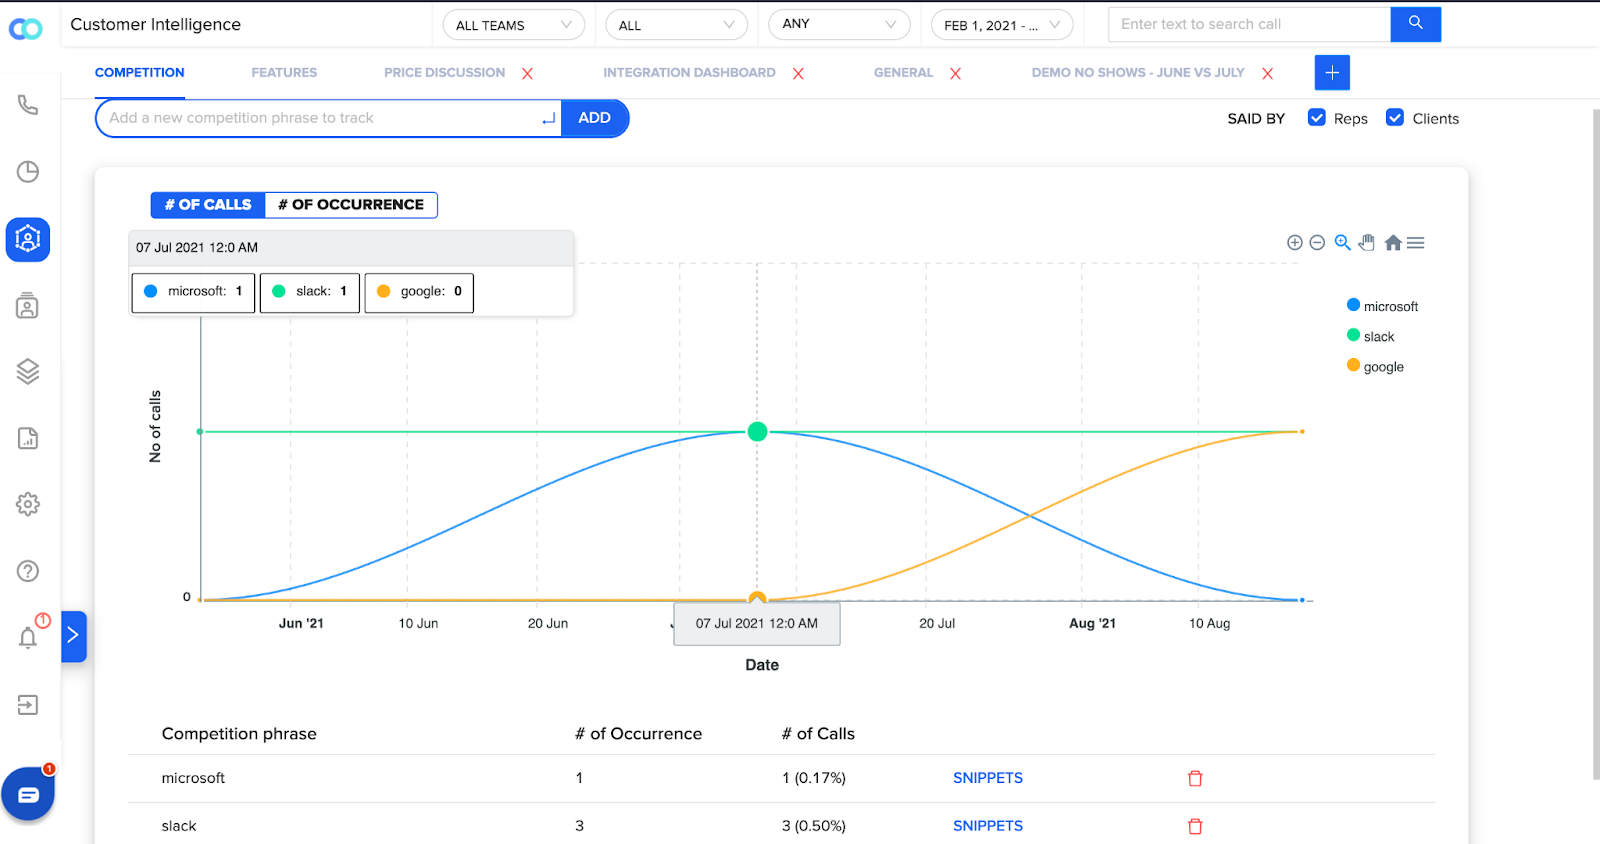
Task: Switch chart to # of Calls
Action: 208,205
